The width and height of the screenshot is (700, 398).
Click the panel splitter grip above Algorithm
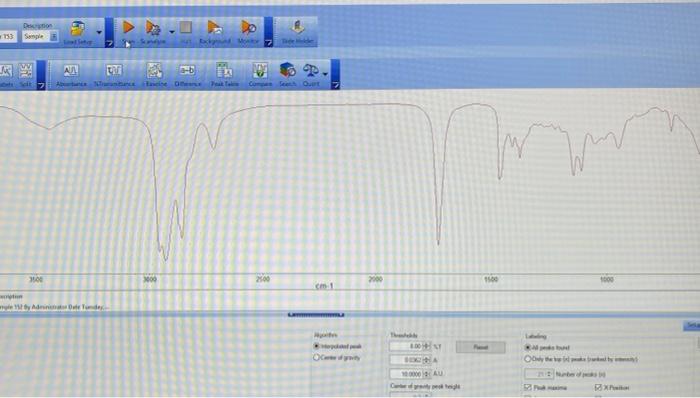(x=316, y=315)
